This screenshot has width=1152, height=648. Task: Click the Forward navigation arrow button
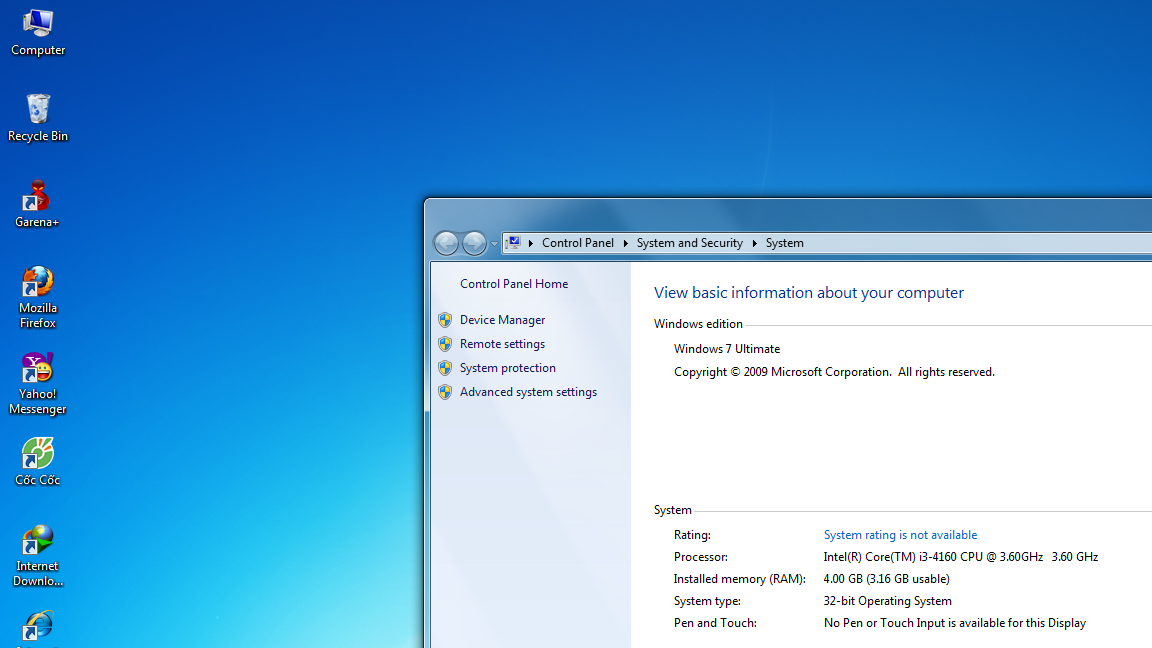[x=474, y=243]
